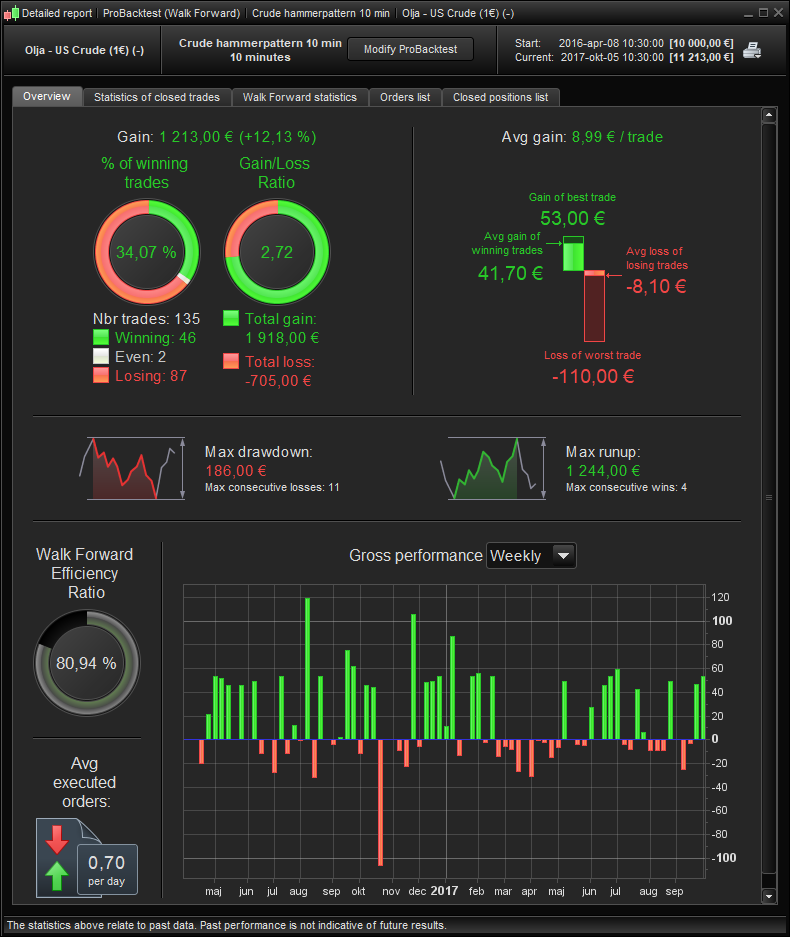790x937 pixels.
Task: Click the Olja - US Crude instrument button
Action: pos(84,50)
